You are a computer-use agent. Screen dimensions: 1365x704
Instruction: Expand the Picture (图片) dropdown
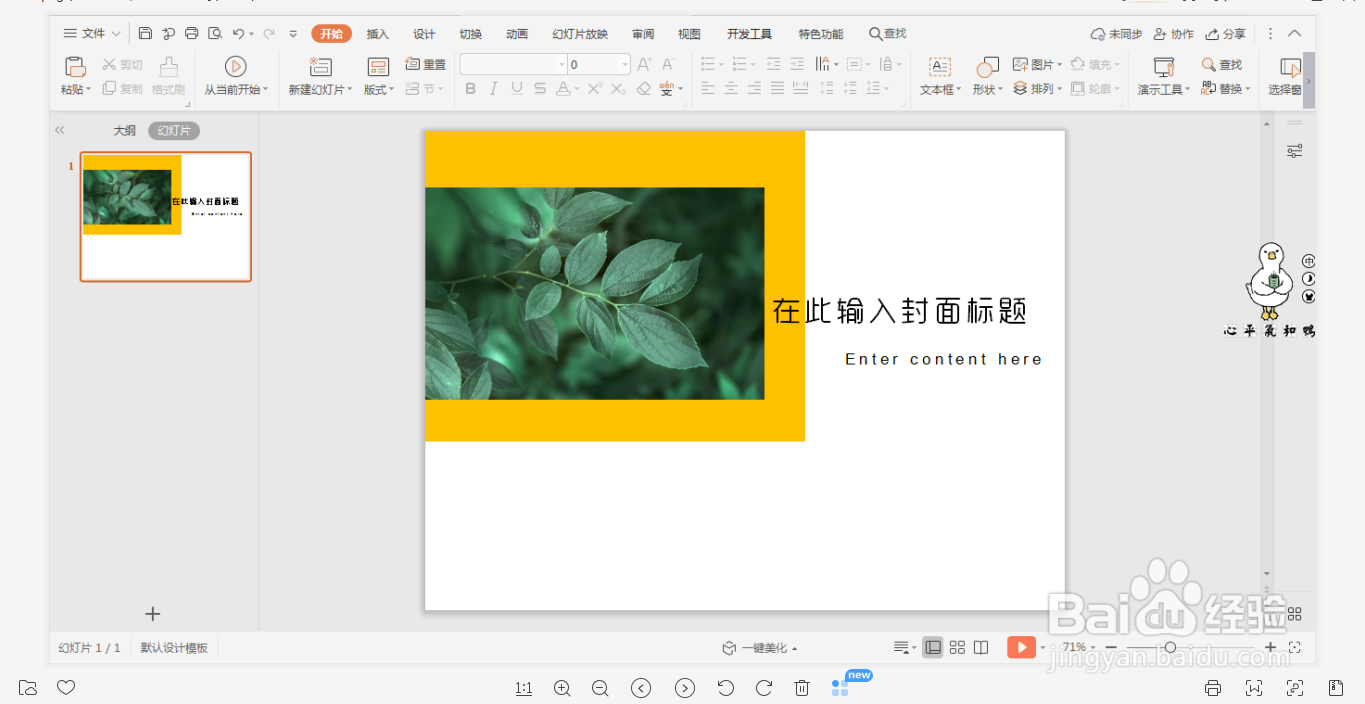1060,65
